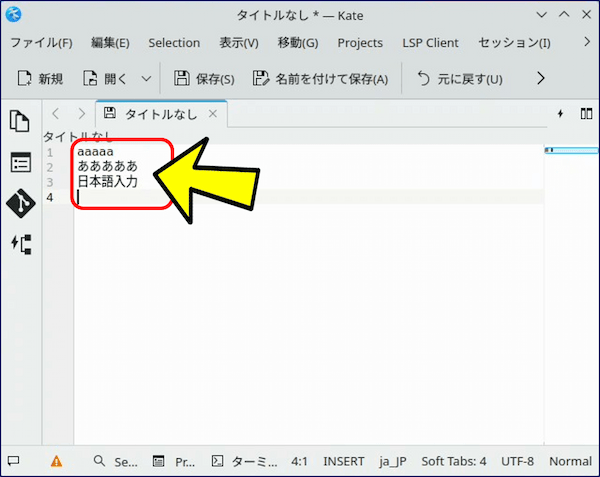This screenshot has width=600, height=477.
Task: Open the UTF-8 encoding selector
Action: pyautogui.click(x=517, y=462)
